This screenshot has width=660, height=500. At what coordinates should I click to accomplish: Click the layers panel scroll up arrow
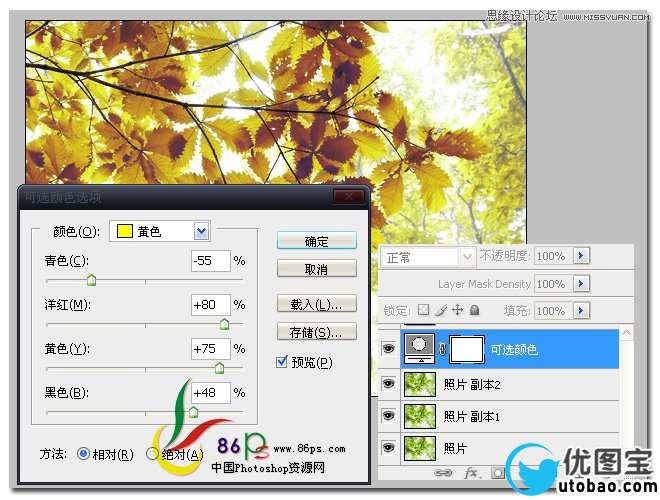[626, 333]
